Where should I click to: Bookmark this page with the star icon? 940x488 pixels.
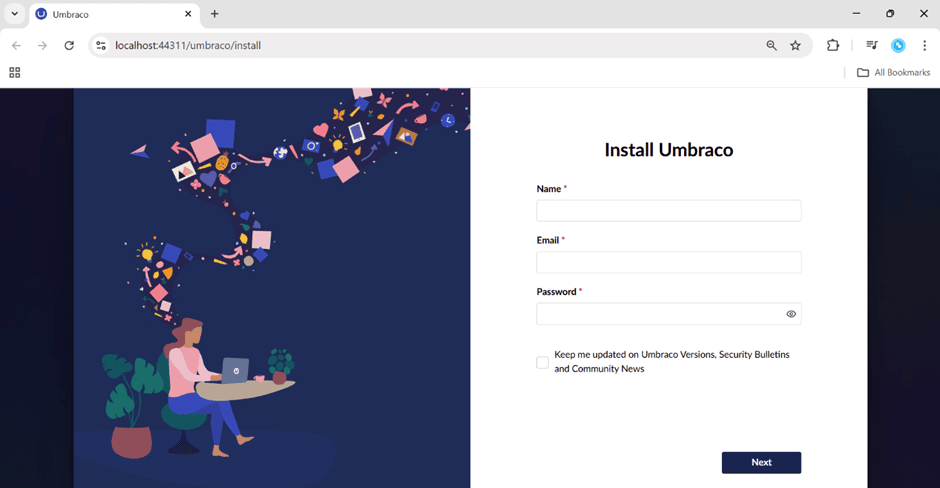click(x=795, y=45)
